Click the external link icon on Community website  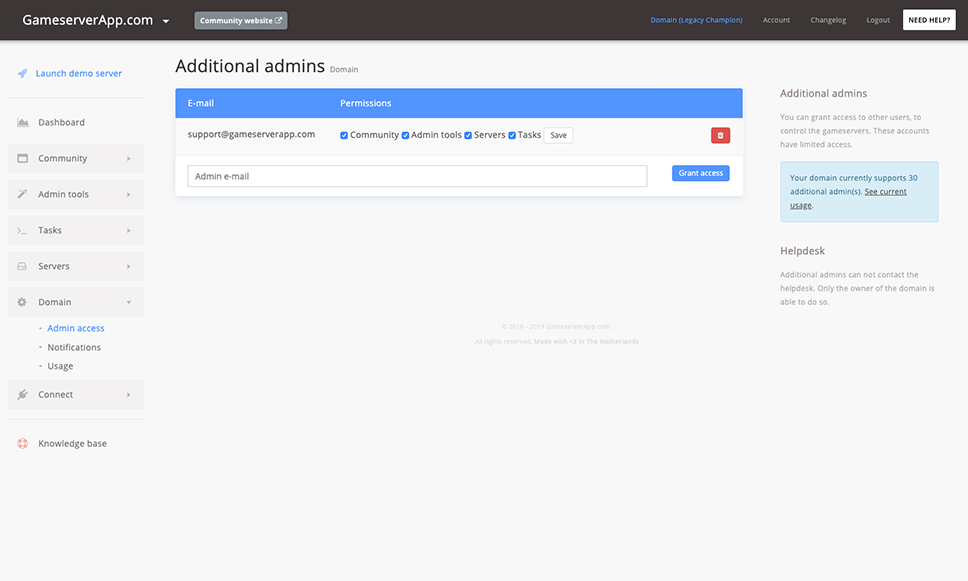click(x=278, y=20)
